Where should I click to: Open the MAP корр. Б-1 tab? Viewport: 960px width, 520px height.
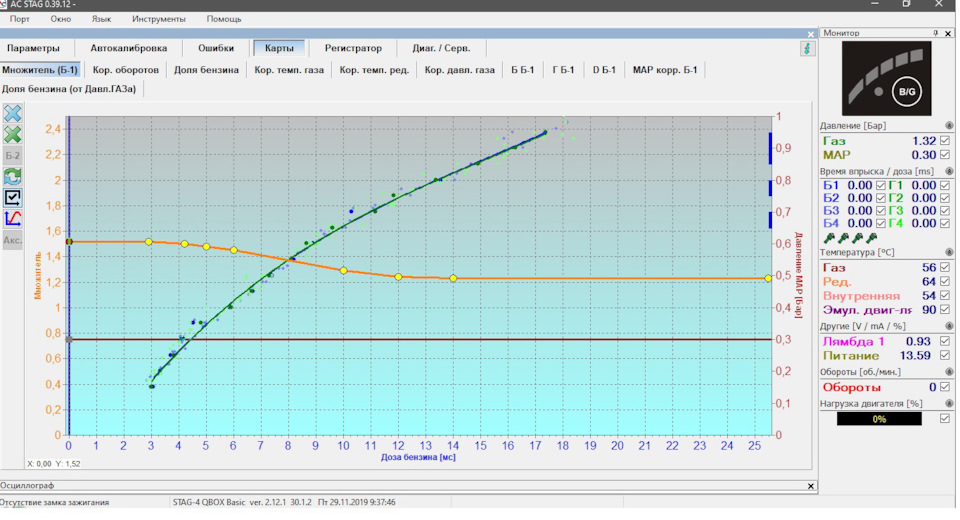tap(665, 70)
